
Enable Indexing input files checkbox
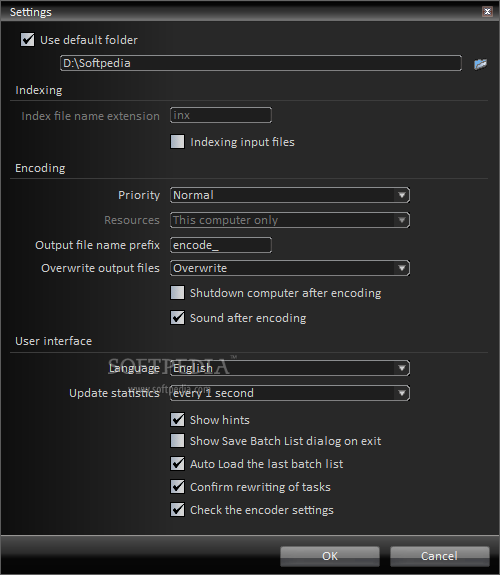point(178,142)
